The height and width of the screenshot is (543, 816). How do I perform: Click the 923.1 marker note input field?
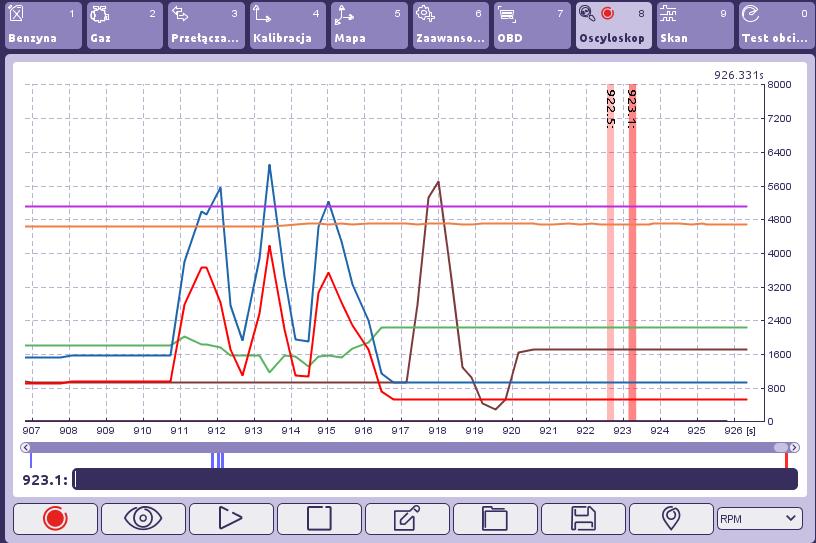pyautogui.click(x=435, y=479)
